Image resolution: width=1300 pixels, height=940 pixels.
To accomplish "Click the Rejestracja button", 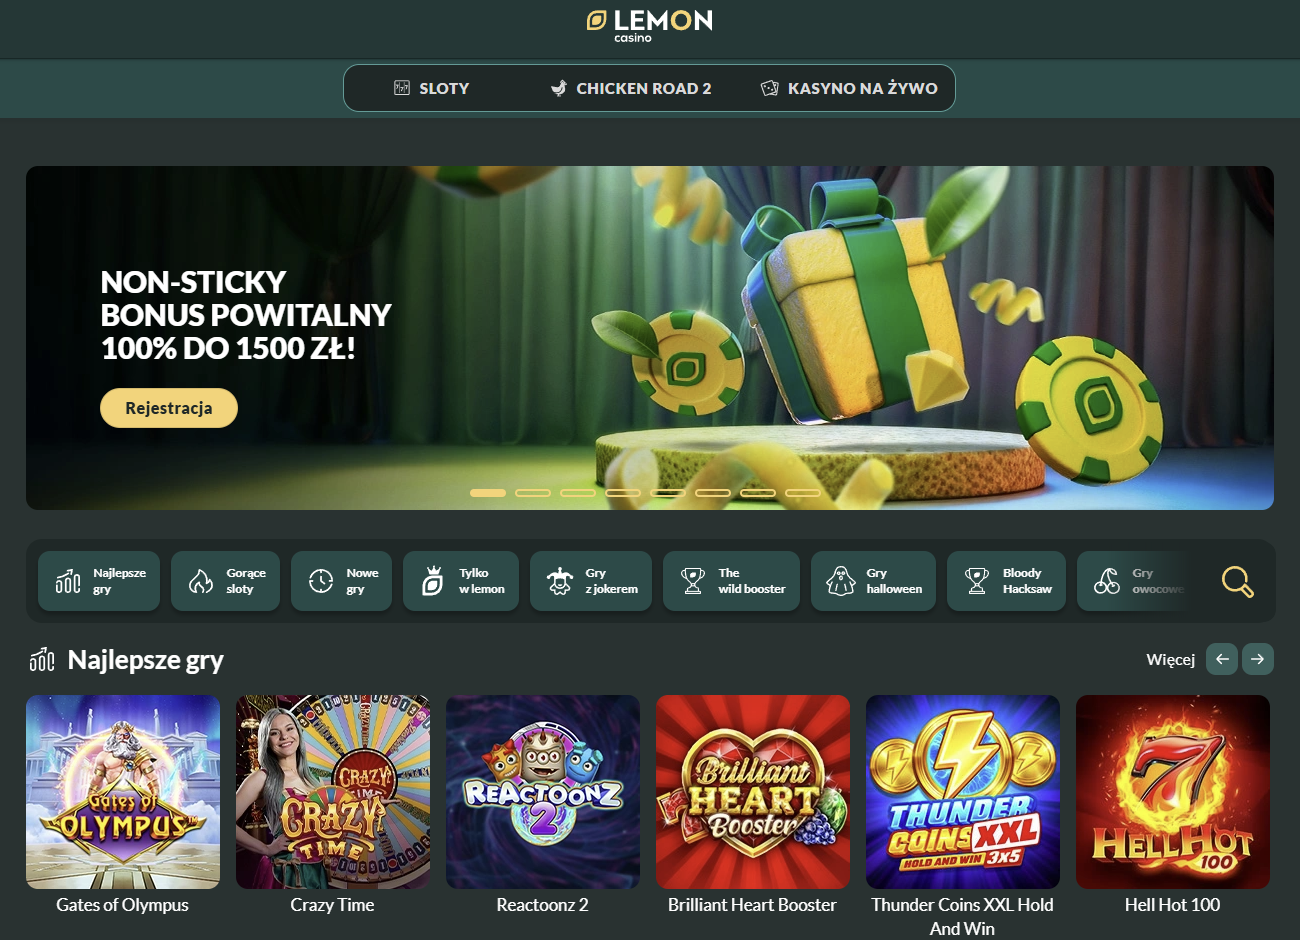I will (169, 408).
